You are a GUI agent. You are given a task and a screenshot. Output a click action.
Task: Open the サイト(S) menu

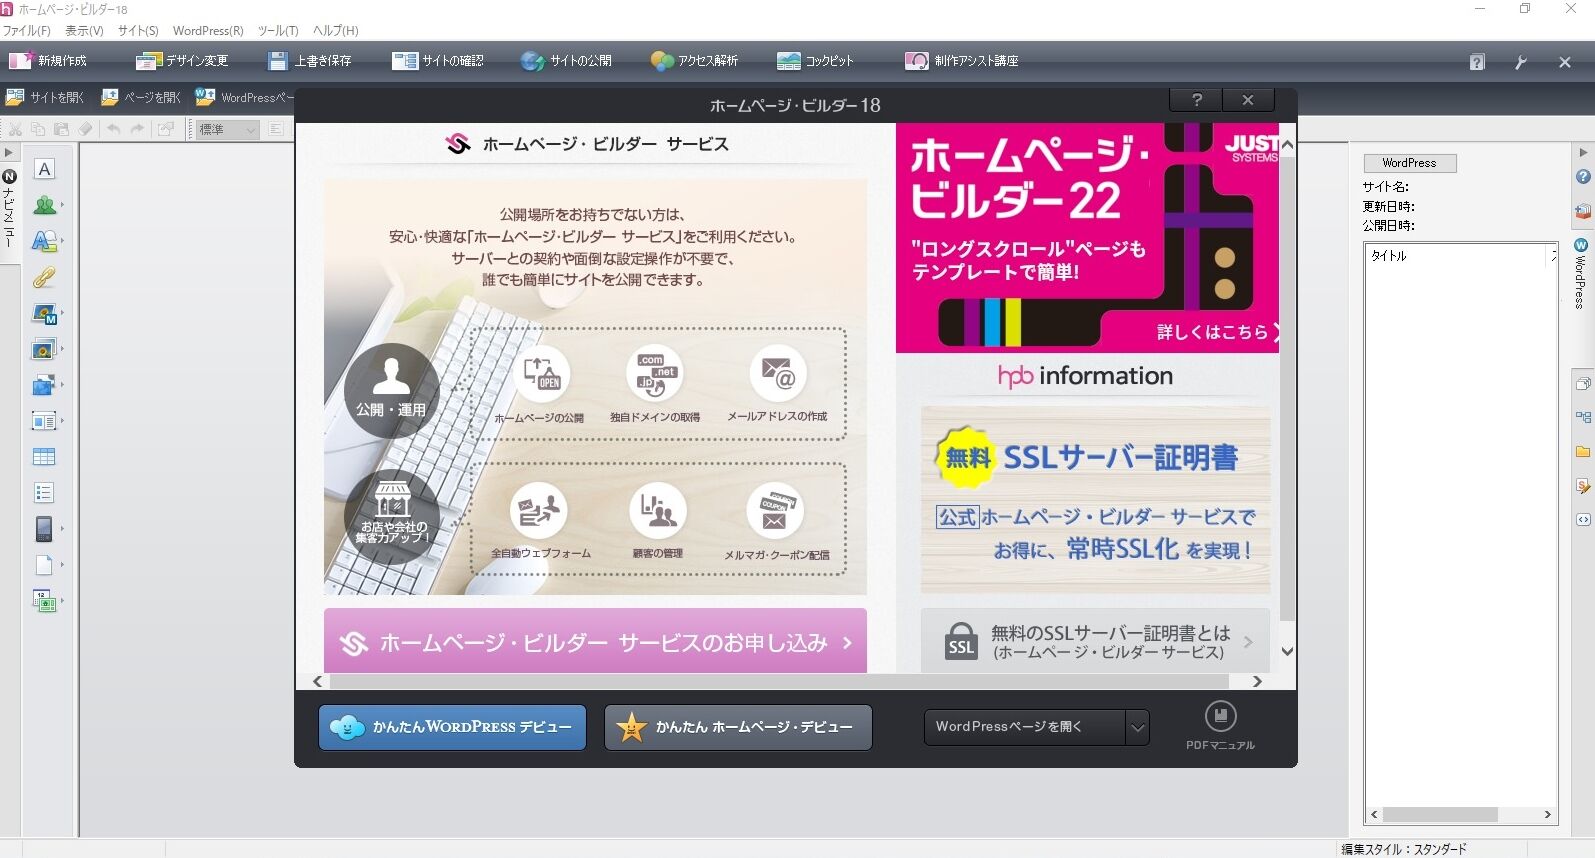point(138,31)
